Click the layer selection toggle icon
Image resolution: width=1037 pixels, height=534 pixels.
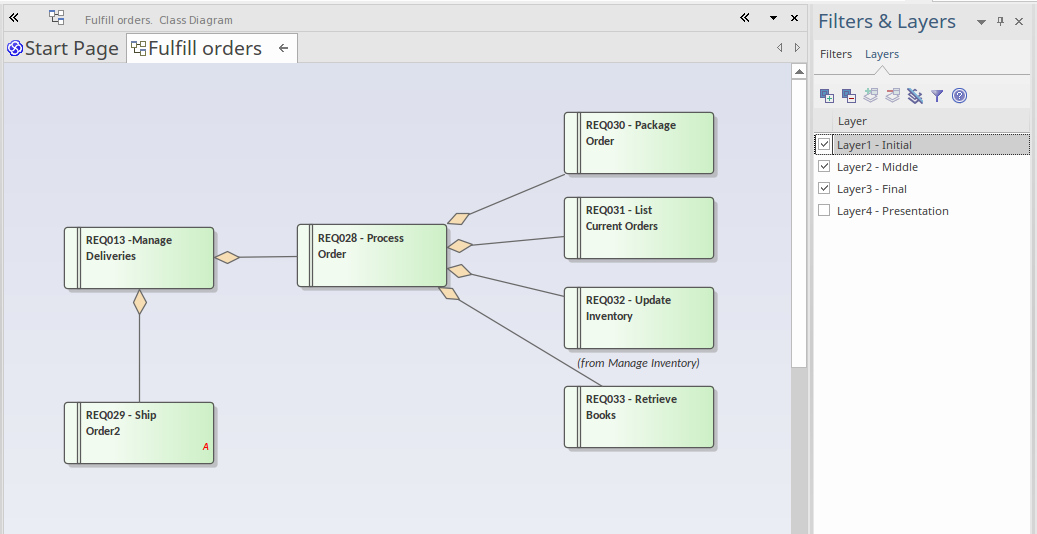click(x=915, y=96)
